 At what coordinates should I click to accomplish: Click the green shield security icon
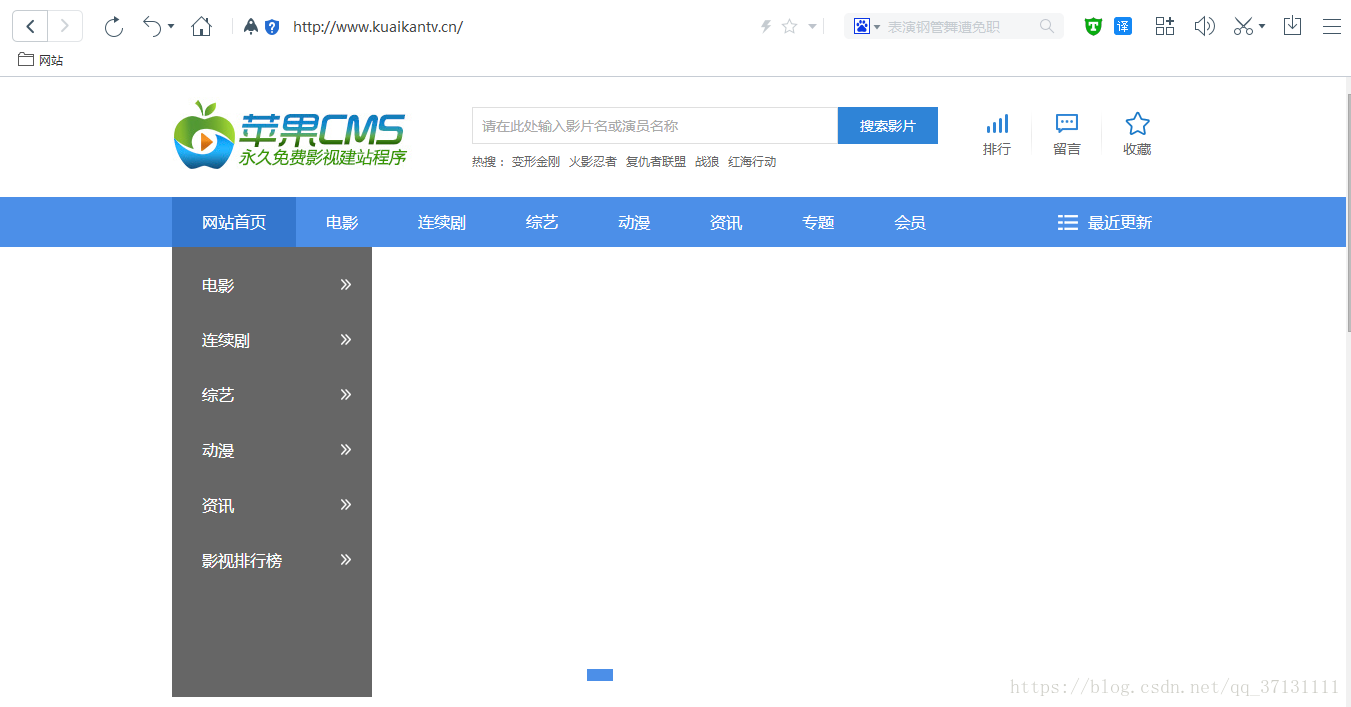[x=1093, y=27]
